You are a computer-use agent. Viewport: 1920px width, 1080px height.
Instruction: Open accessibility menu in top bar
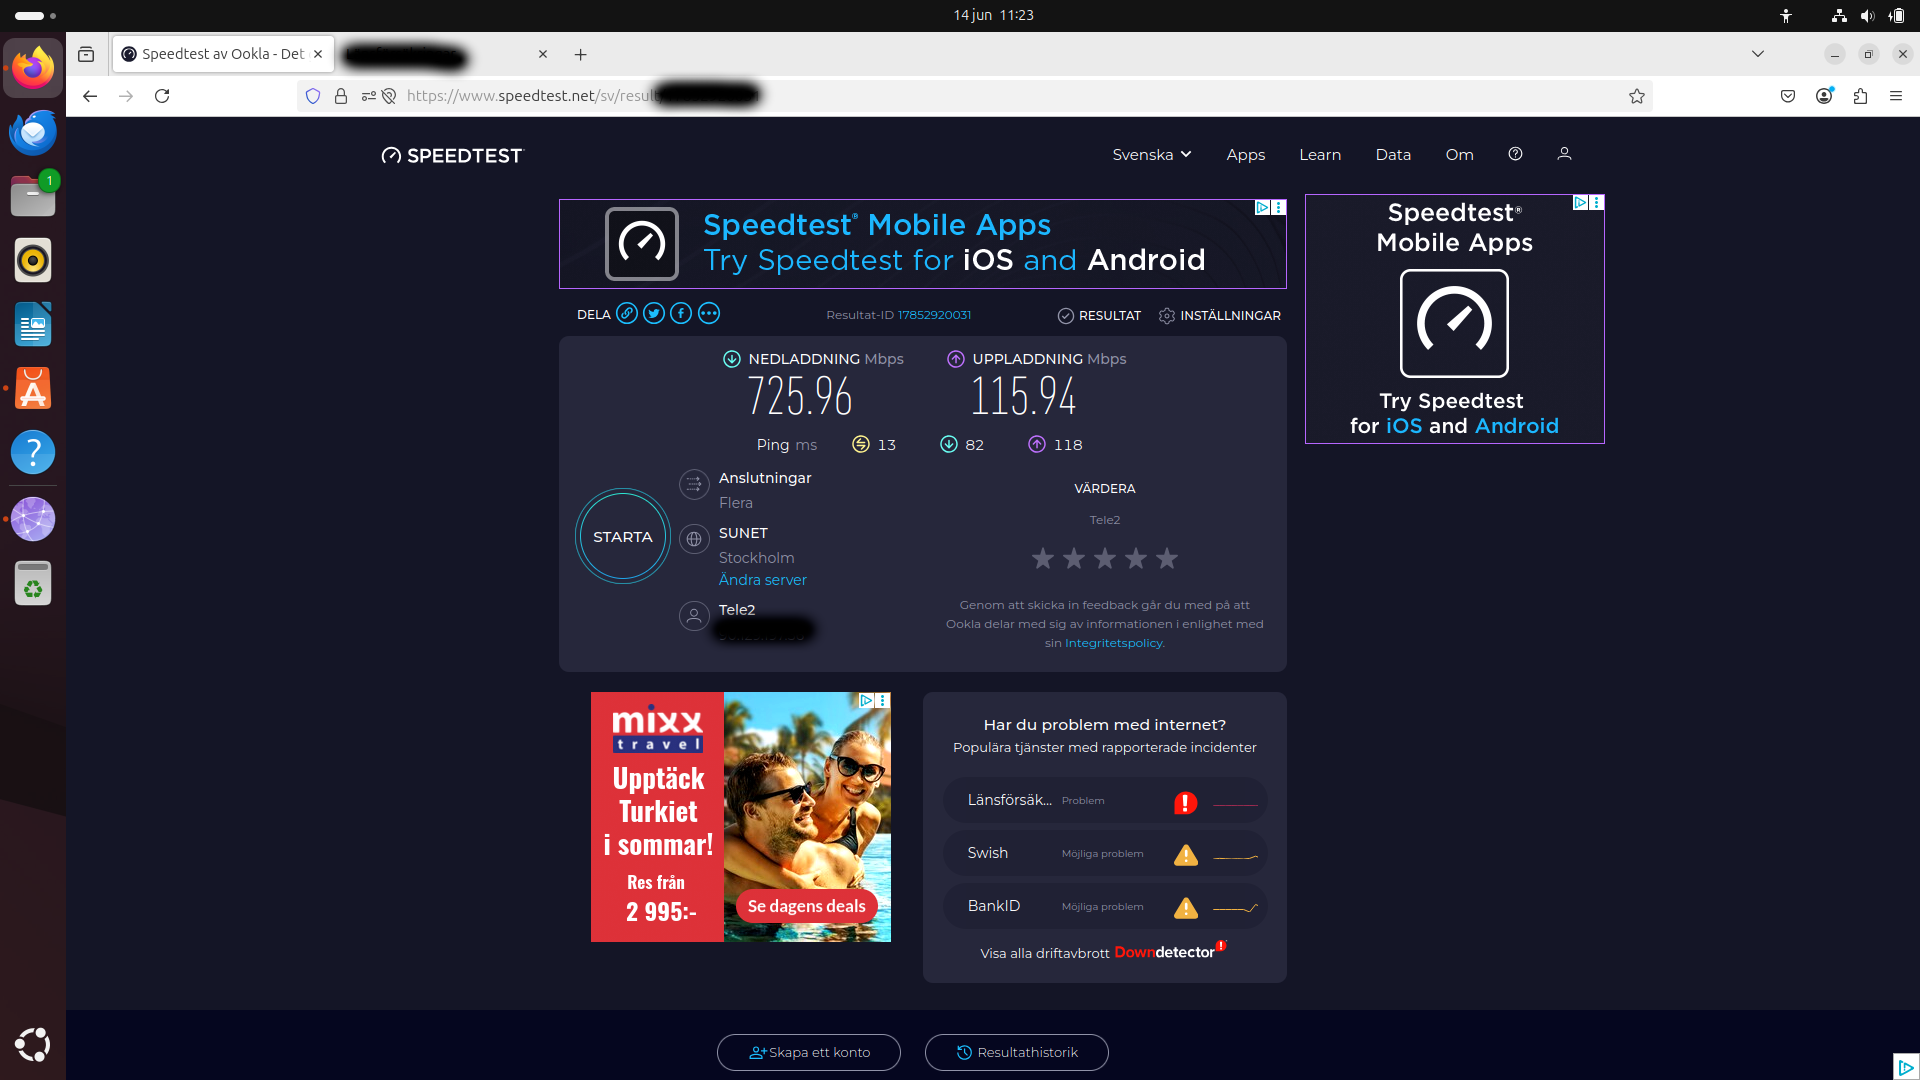1786,16
